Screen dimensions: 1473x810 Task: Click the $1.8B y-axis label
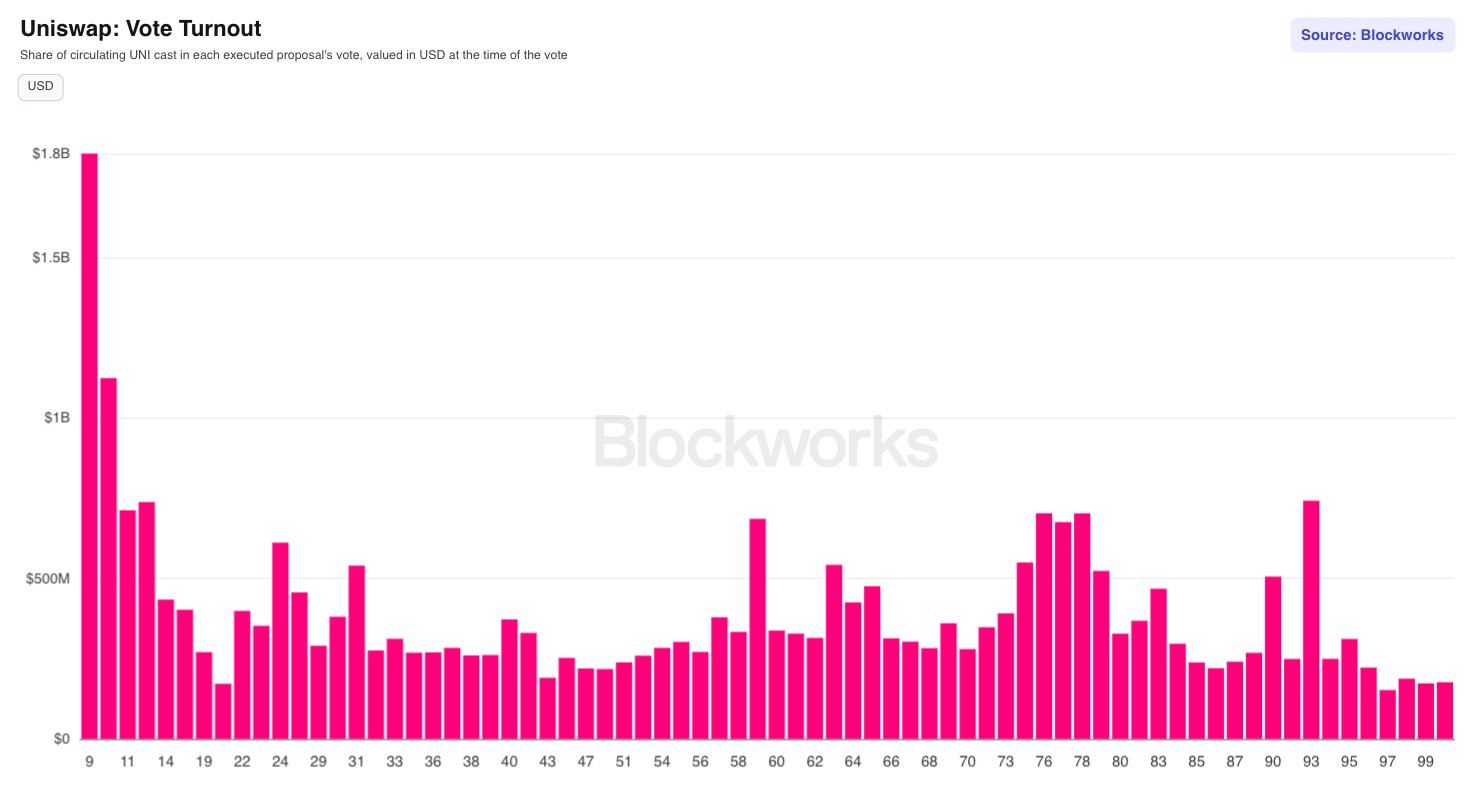coord(51,154)
